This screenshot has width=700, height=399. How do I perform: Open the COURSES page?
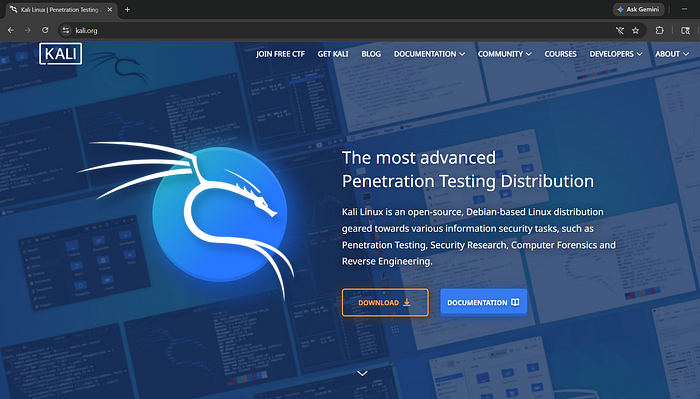[x=560, y=54]
